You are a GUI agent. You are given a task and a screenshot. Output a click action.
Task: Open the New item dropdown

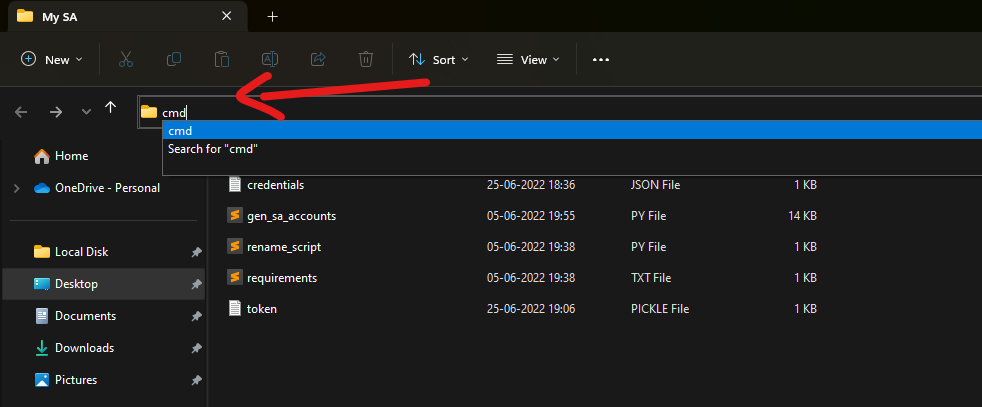click(52, 59)
